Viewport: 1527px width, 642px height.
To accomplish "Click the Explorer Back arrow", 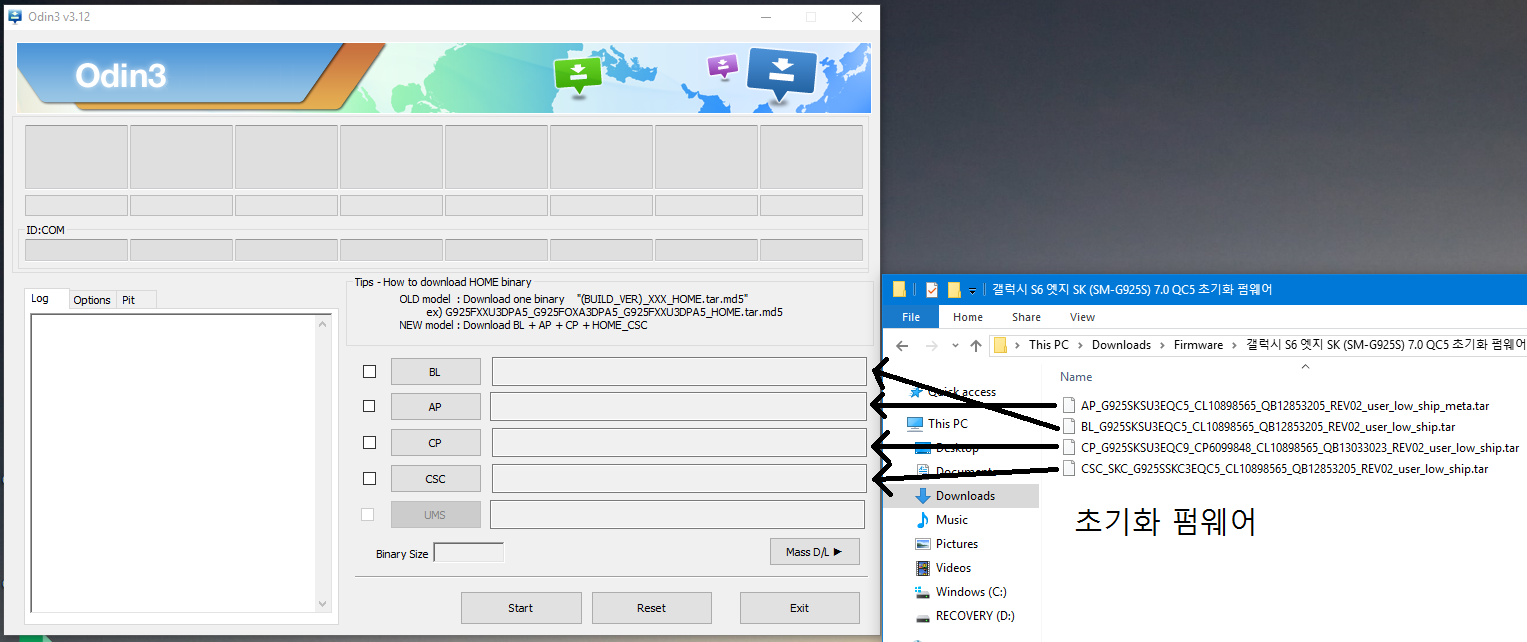I will point(902,345).
